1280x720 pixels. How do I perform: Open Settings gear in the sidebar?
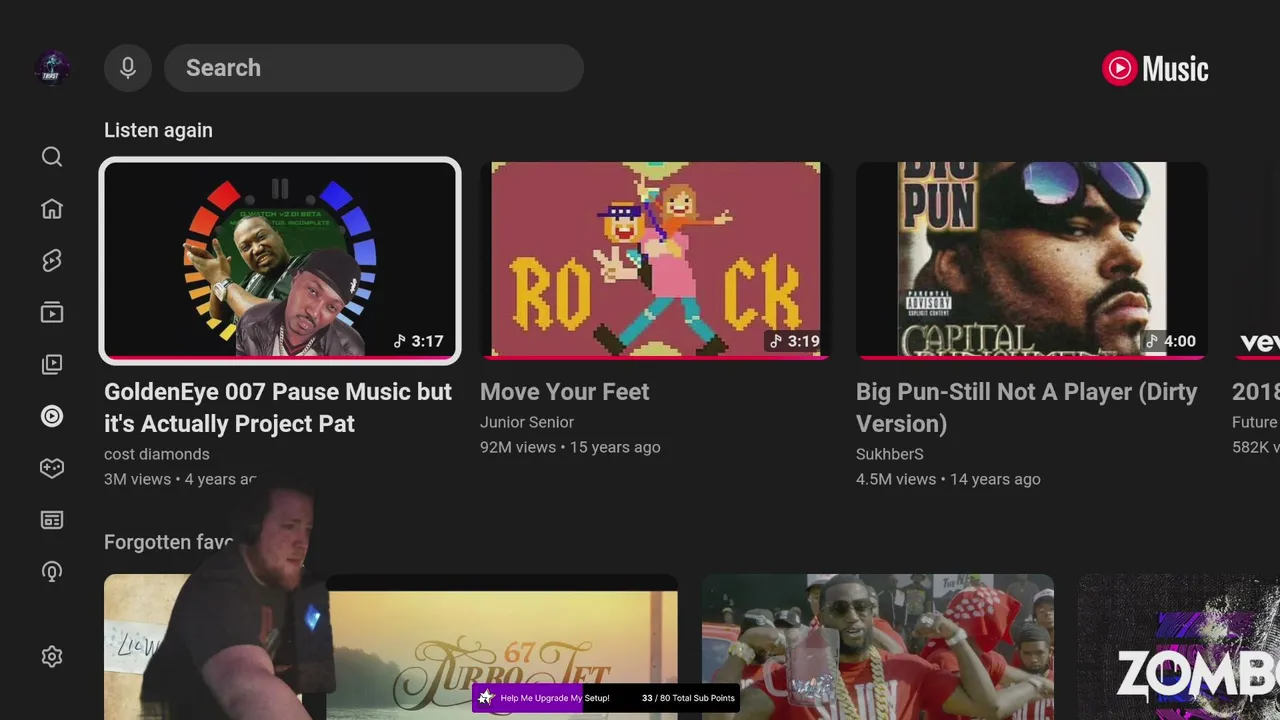(52, 656)
